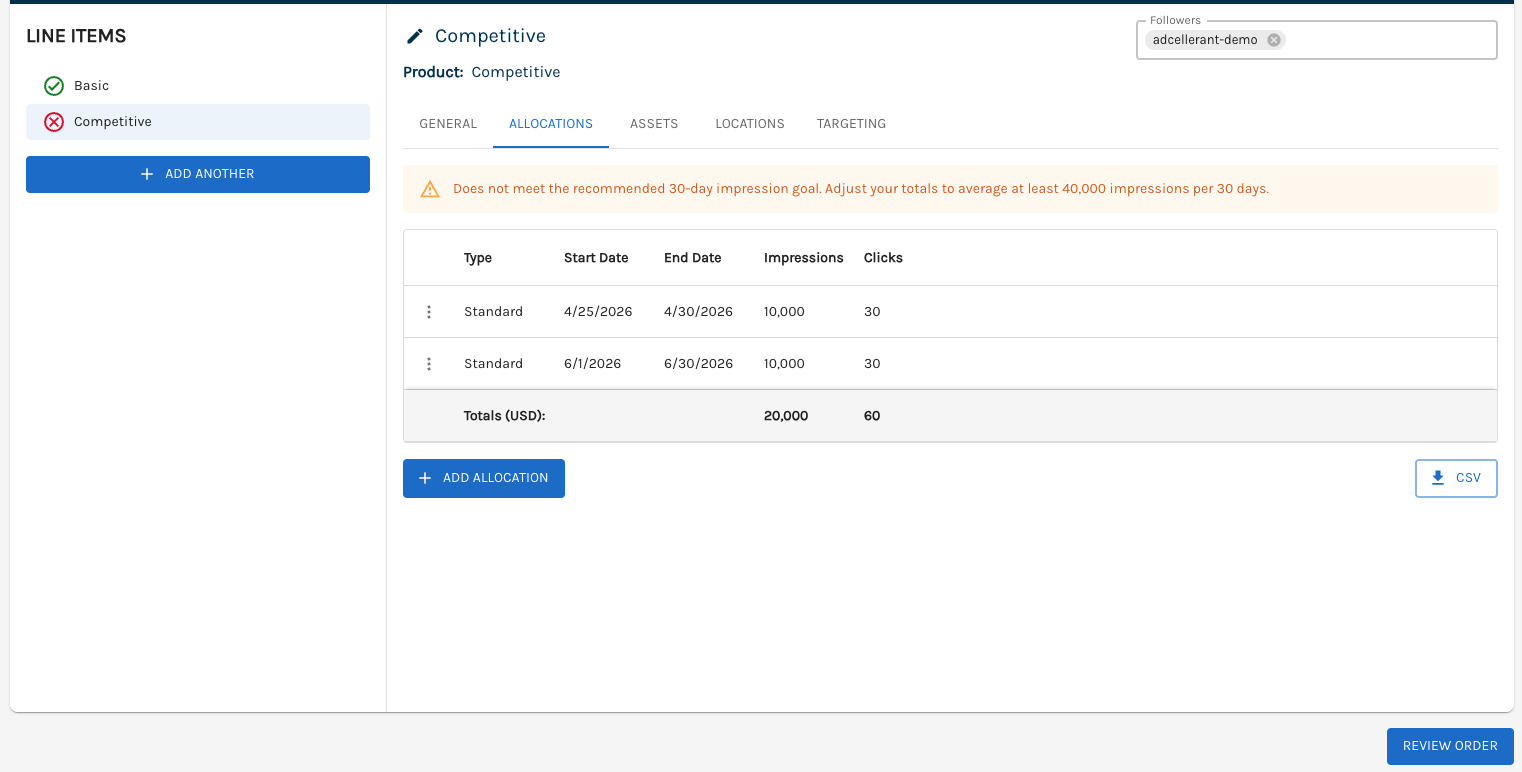Open the three-dot menu for the 4/25/2026 allocation
The image size is (1522, 772).
[x=429, y=312]
